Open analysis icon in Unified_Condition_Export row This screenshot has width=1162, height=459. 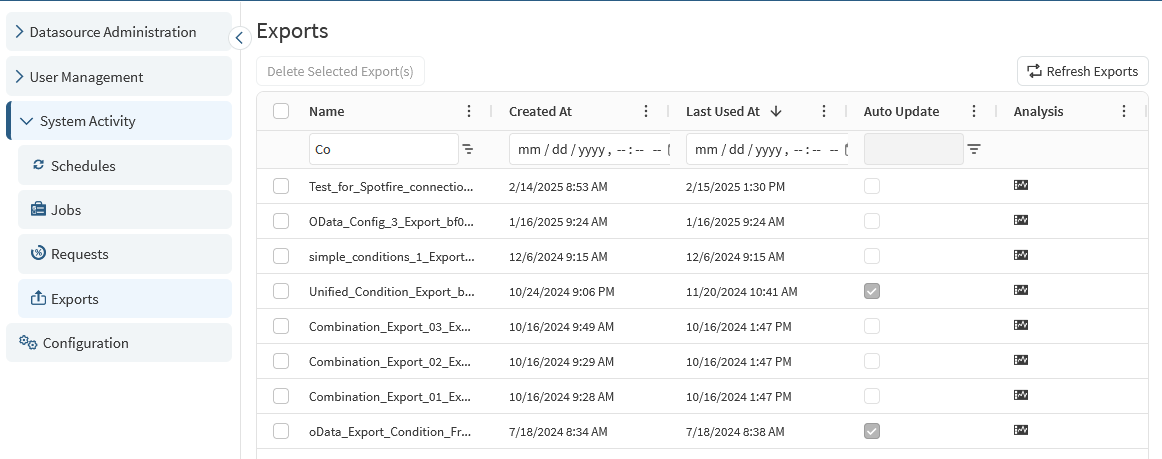(1021, 291)
